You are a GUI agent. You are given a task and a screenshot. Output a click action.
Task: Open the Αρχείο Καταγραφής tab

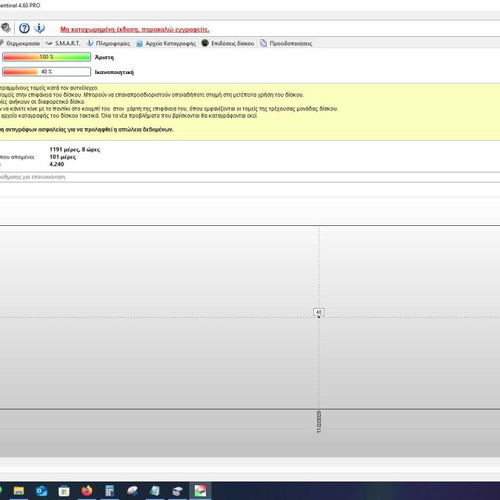pyautogui.click(x=166, y=43)
